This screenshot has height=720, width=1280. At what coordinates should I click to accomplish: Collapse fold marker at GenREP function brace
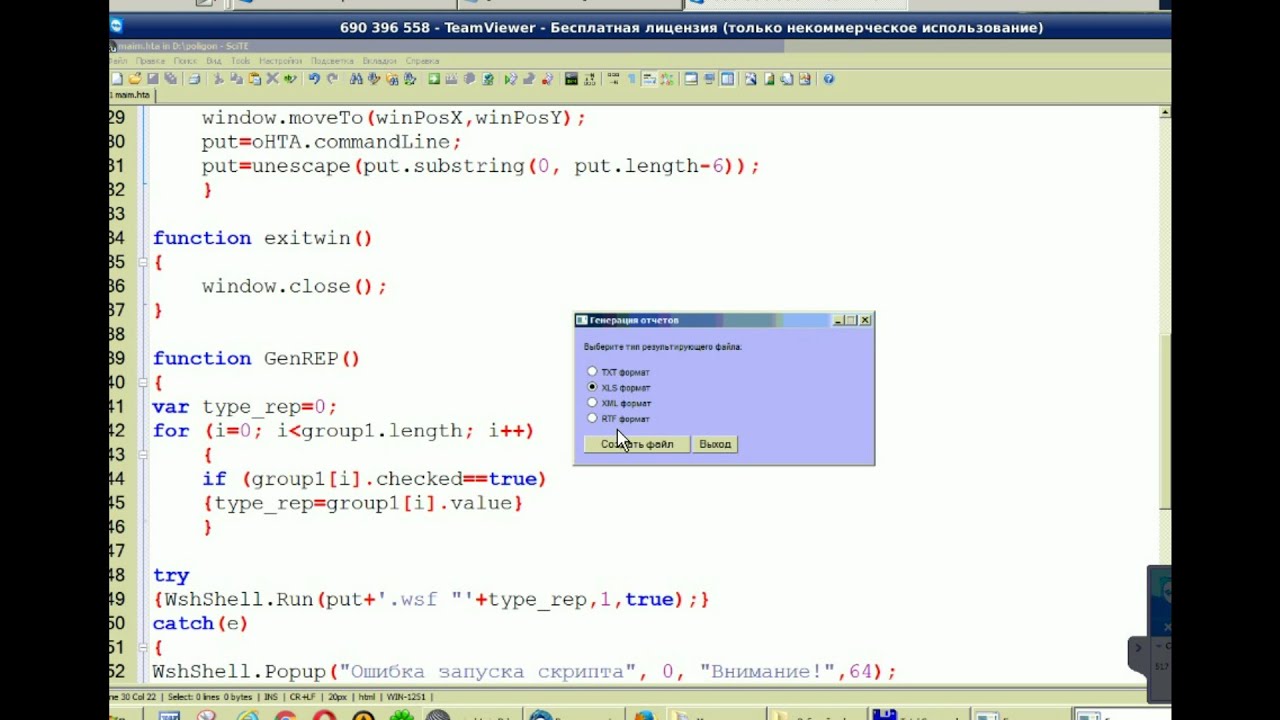pos(145,383)
